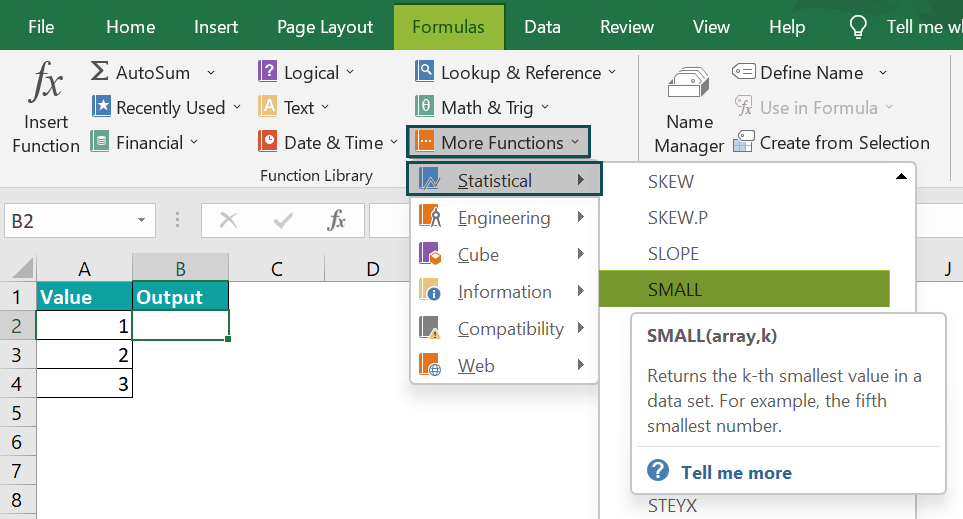Click the formula bar fx icon

click(x=337, y=220)
